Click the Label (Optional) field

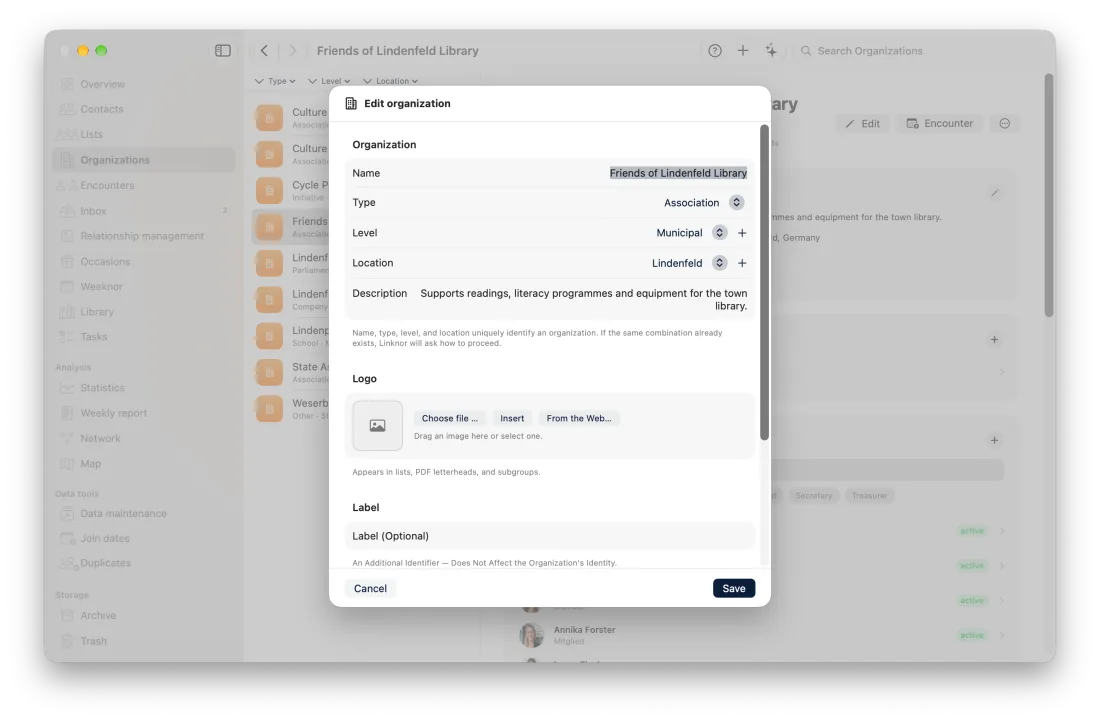[550, 536]
